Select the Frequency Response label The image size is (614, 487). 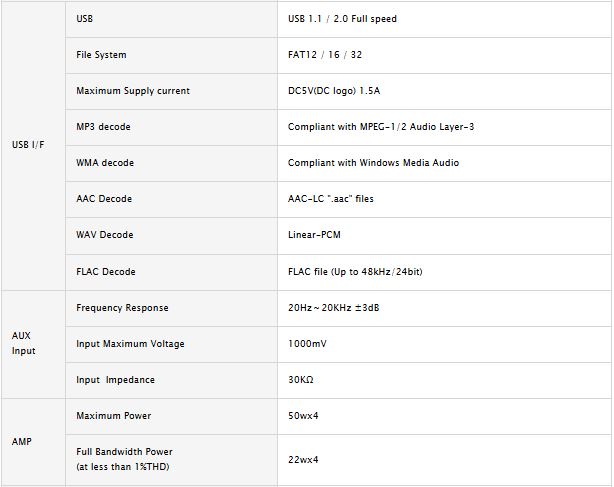(122, 308)
